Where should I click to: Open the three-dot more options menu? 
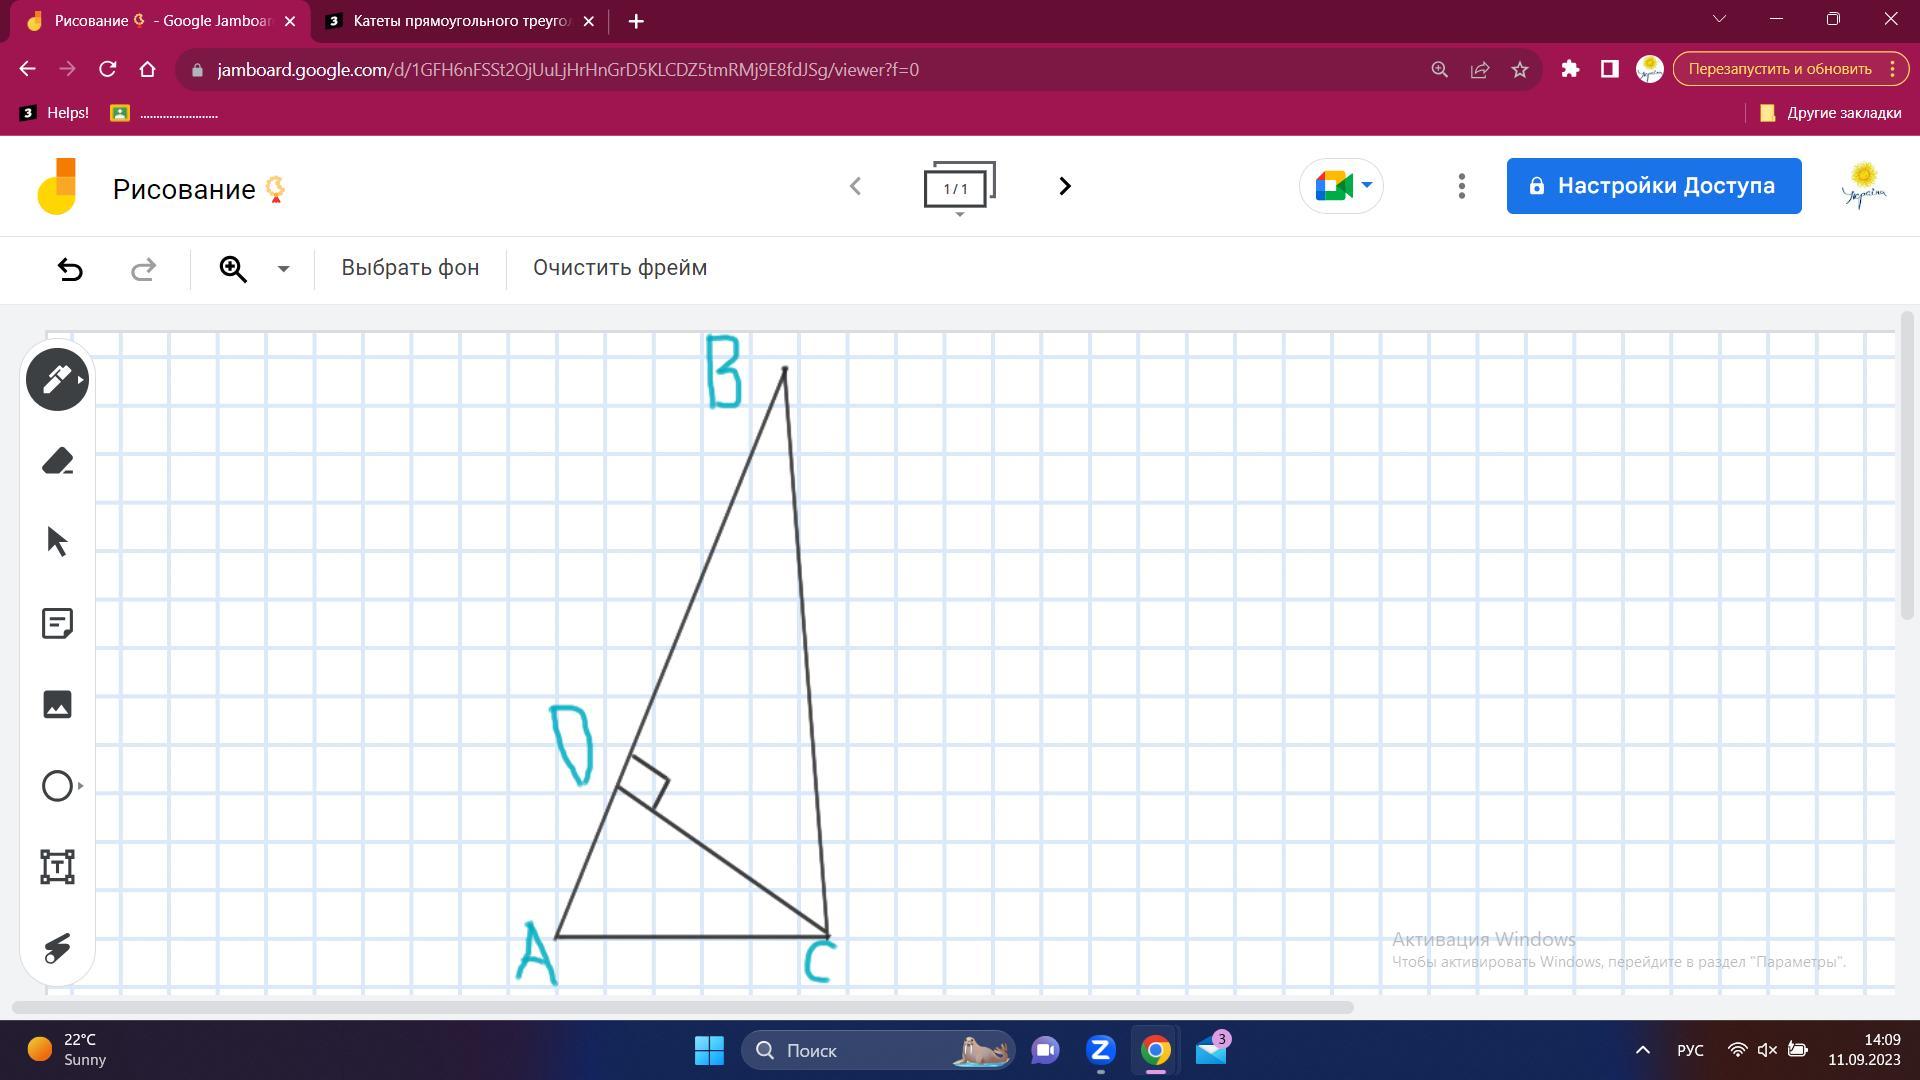click(1461, 186)
